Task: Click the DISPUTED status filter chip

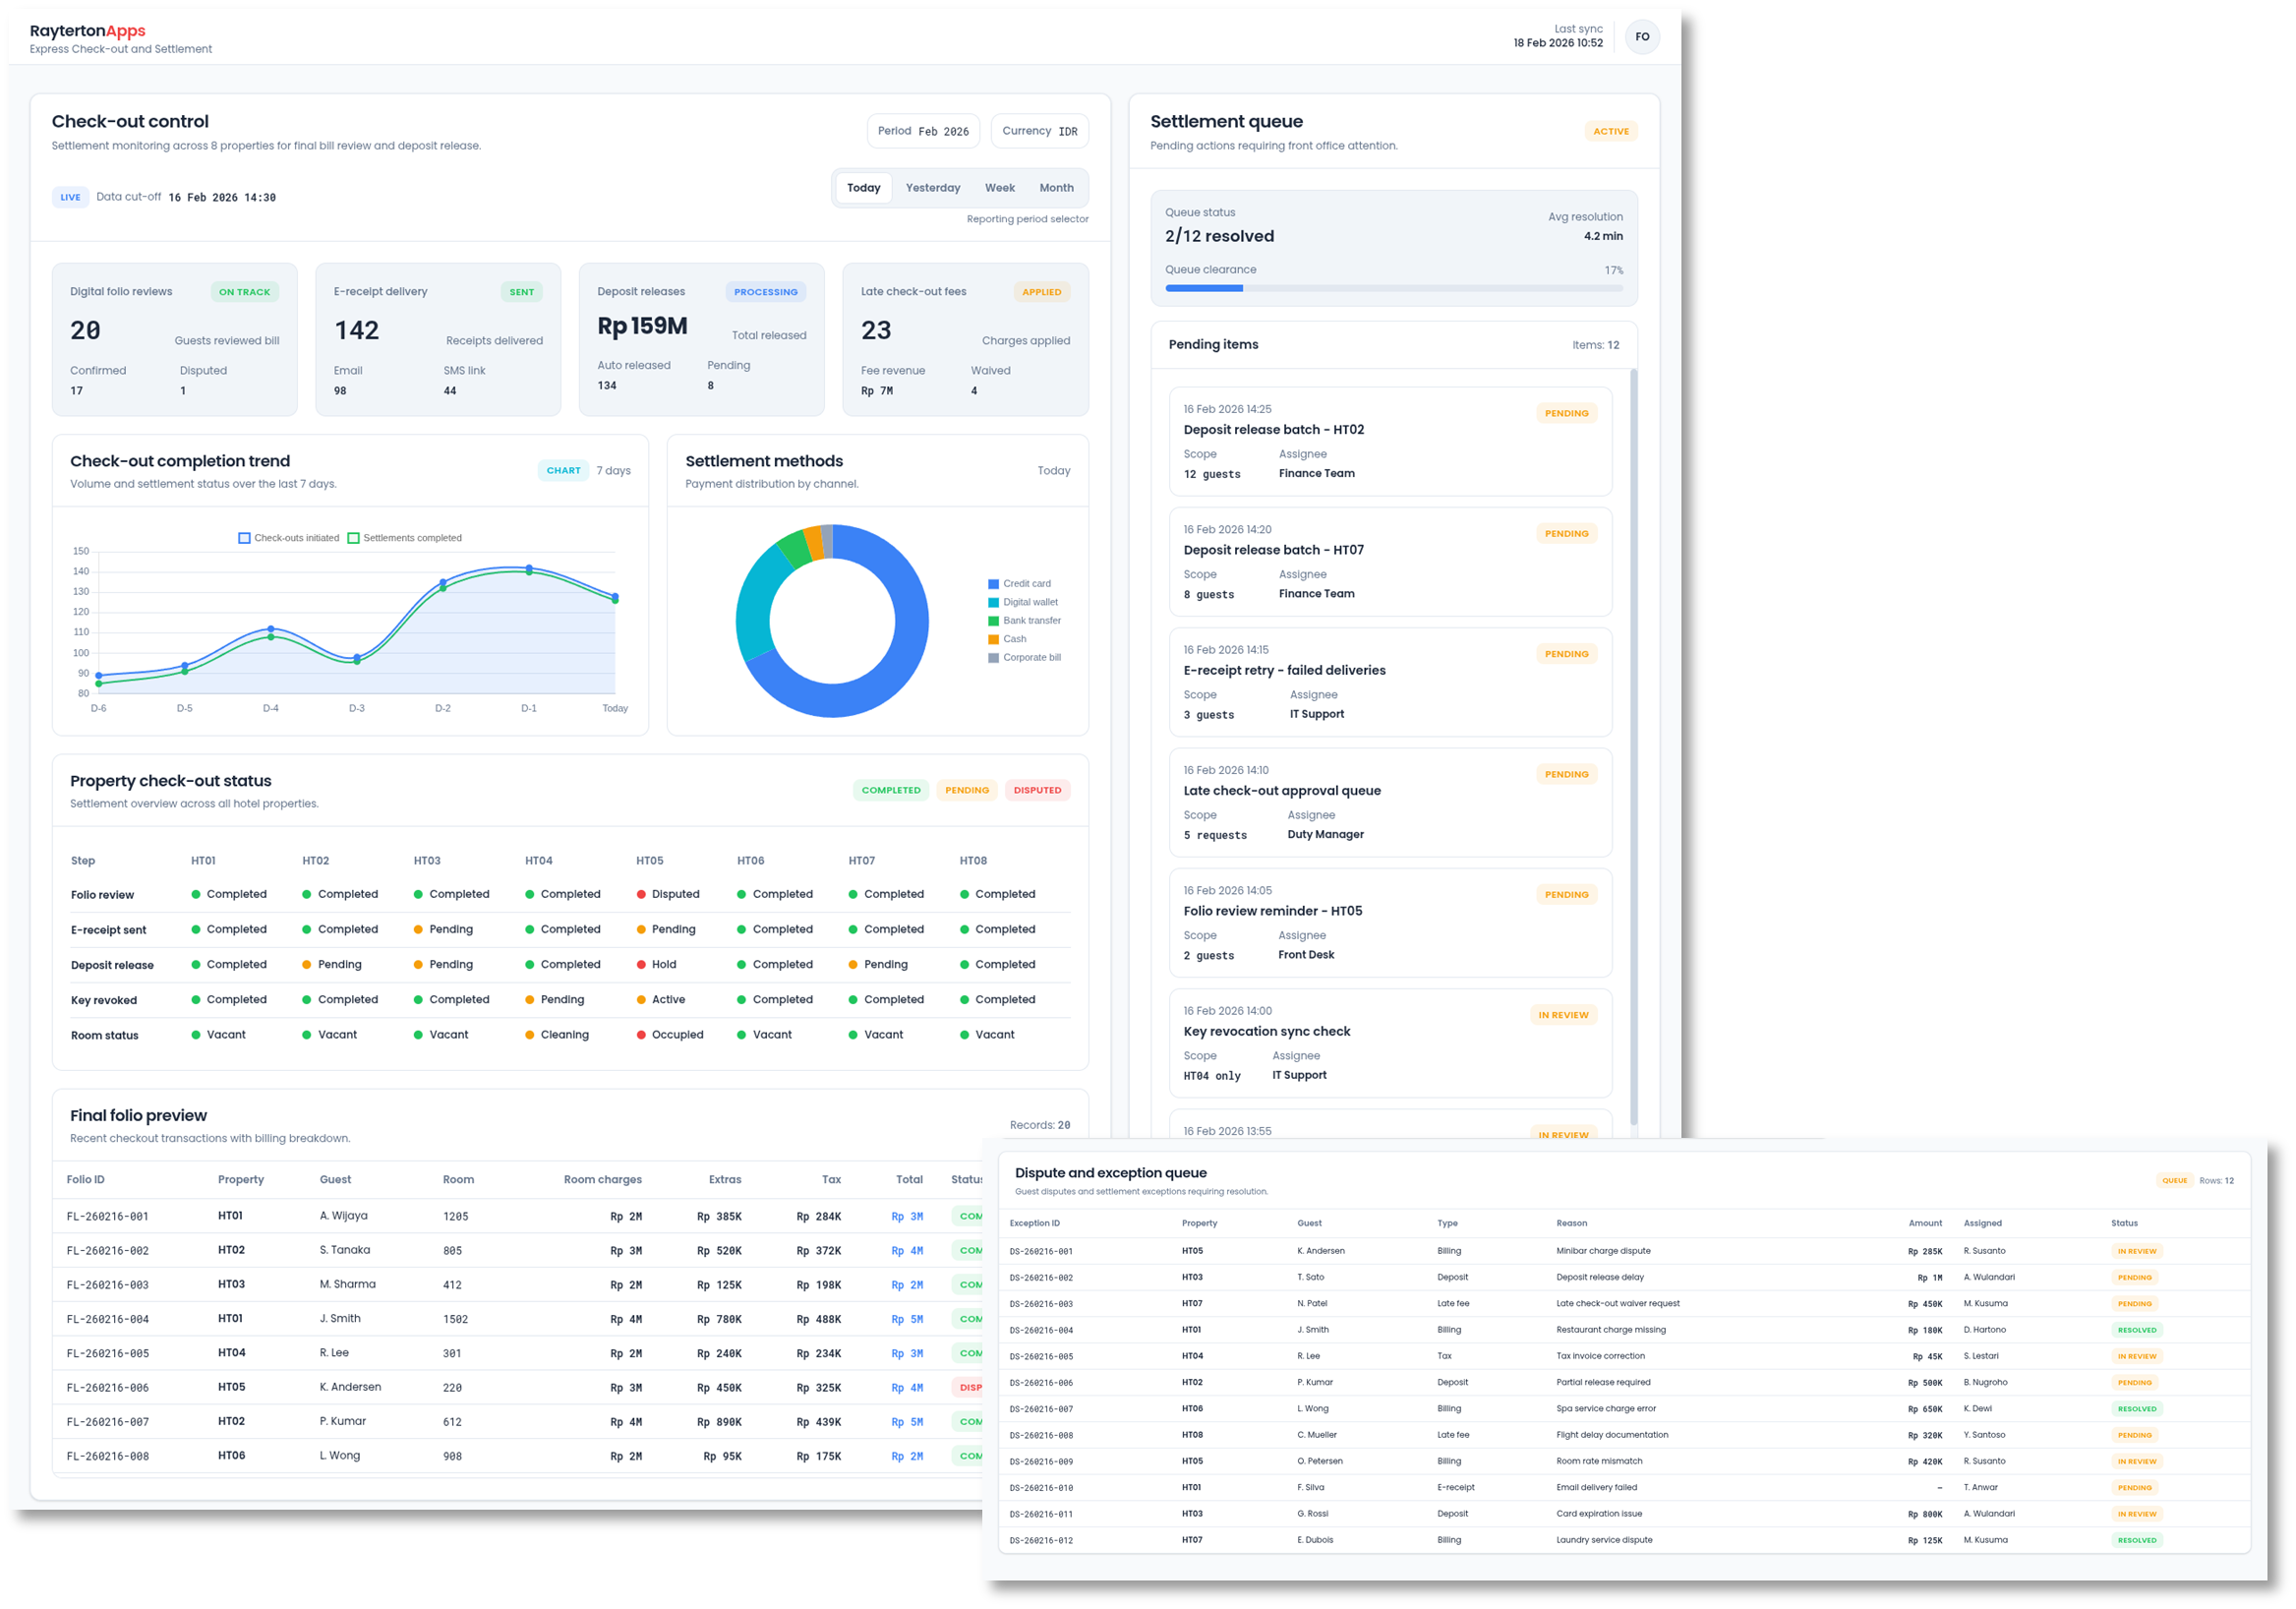Action: tap(1037, 790)
